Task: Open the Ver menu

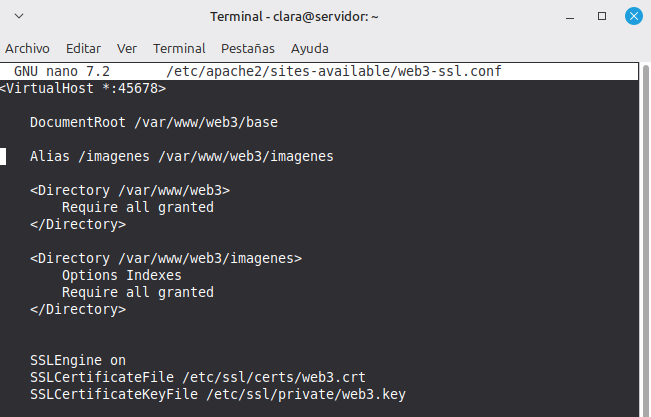Action: pyautogui.click(x=127, y=48)
